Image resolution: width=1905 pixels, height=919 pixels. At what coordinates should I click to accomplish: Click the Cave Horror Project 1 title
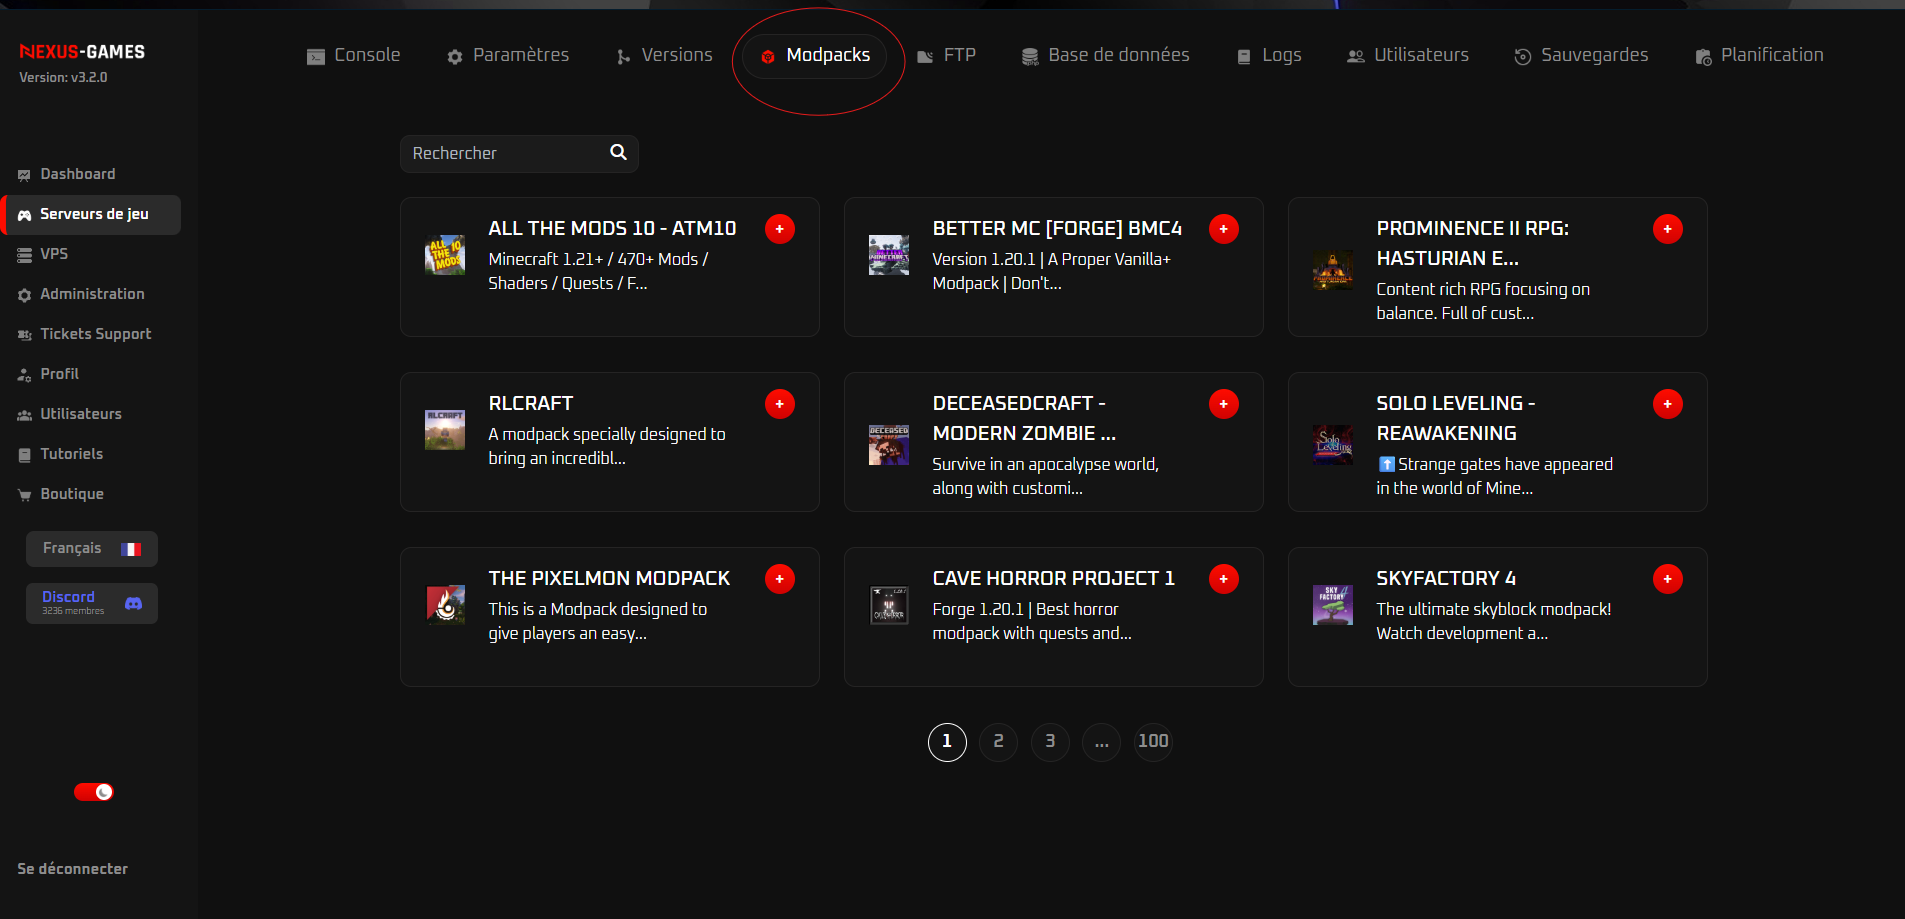tap(1053, 578)
